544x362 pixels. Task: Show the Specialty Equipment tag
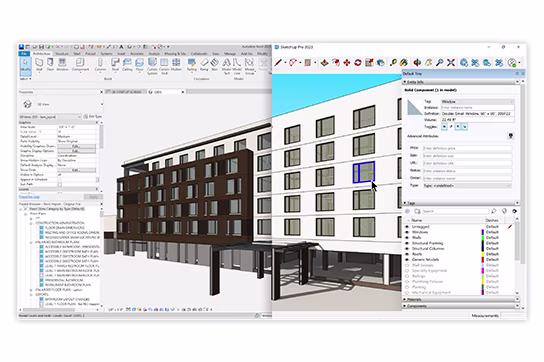(407, 271)
